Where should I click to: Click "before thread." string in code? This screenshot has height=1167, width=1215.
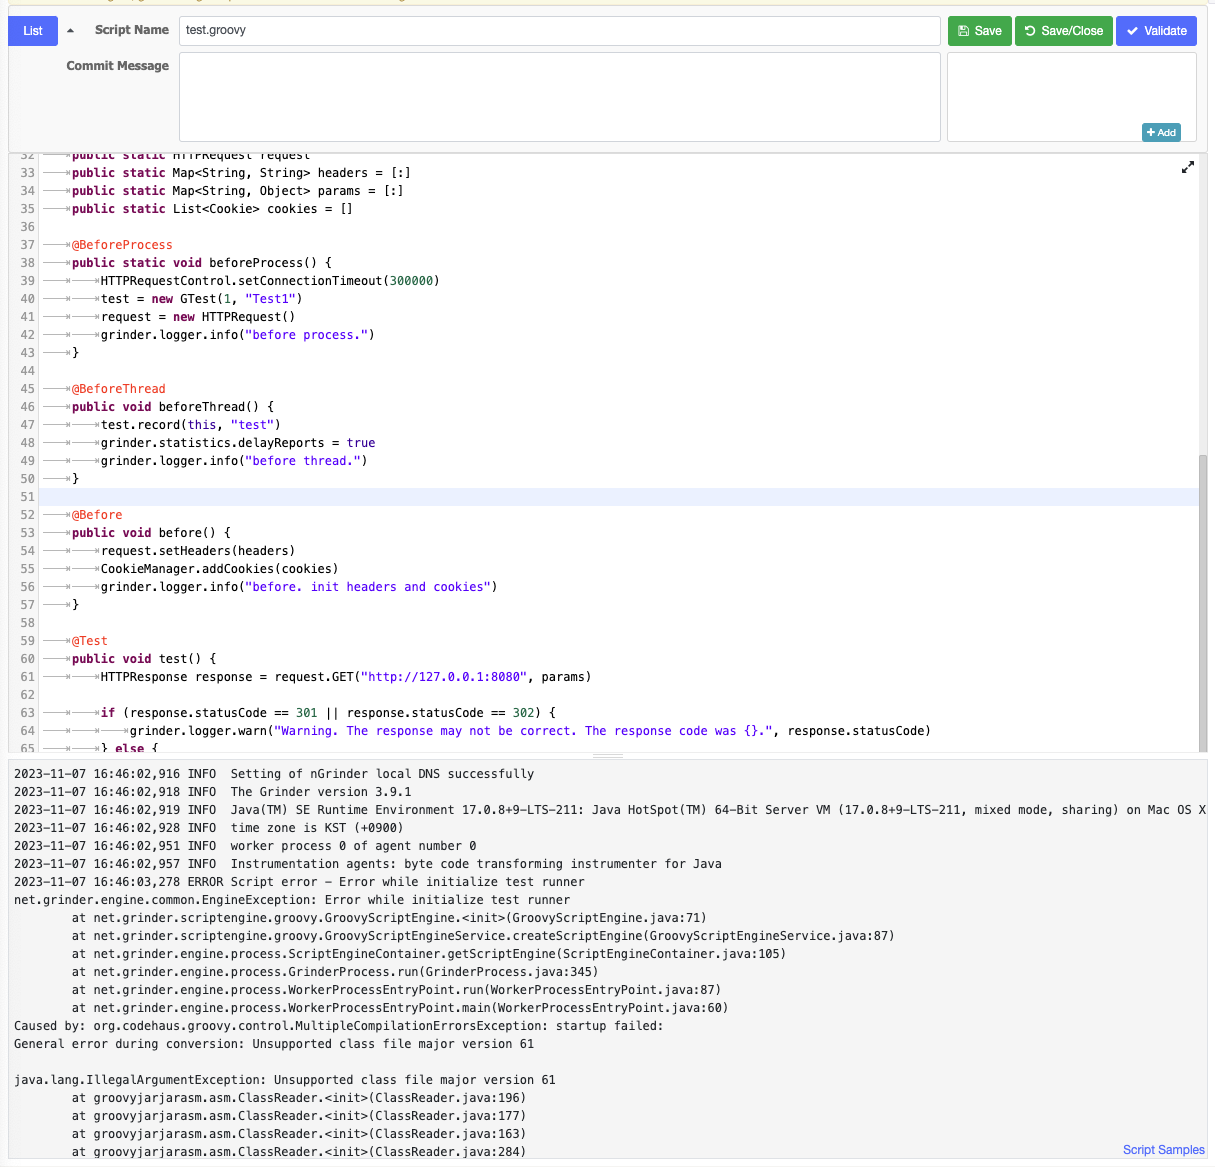pos(303,461)
